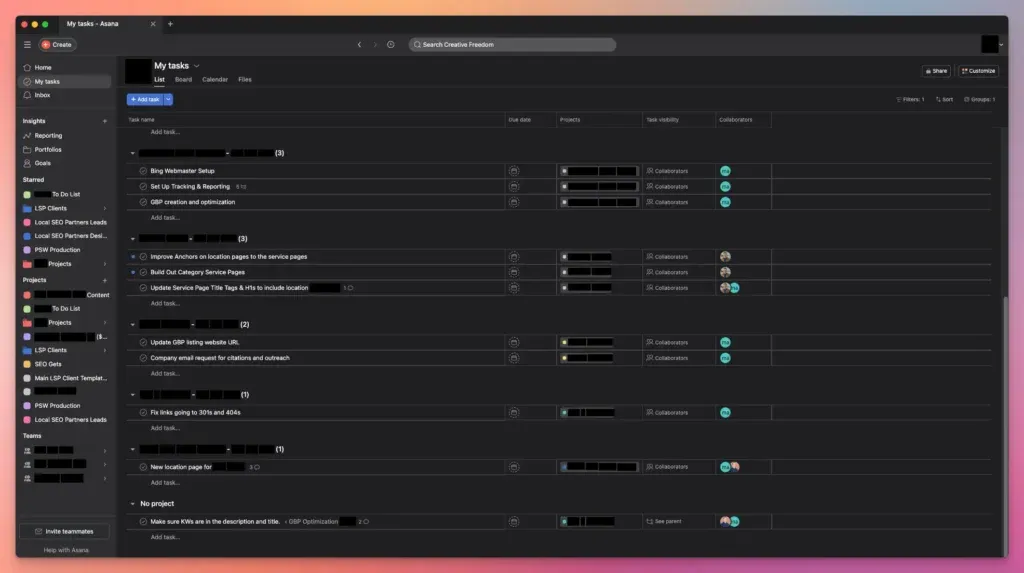Click the Search Creative Freedom field
Image resolution: width=1024 pixels, height=573 pixels.
coord(512,45)
